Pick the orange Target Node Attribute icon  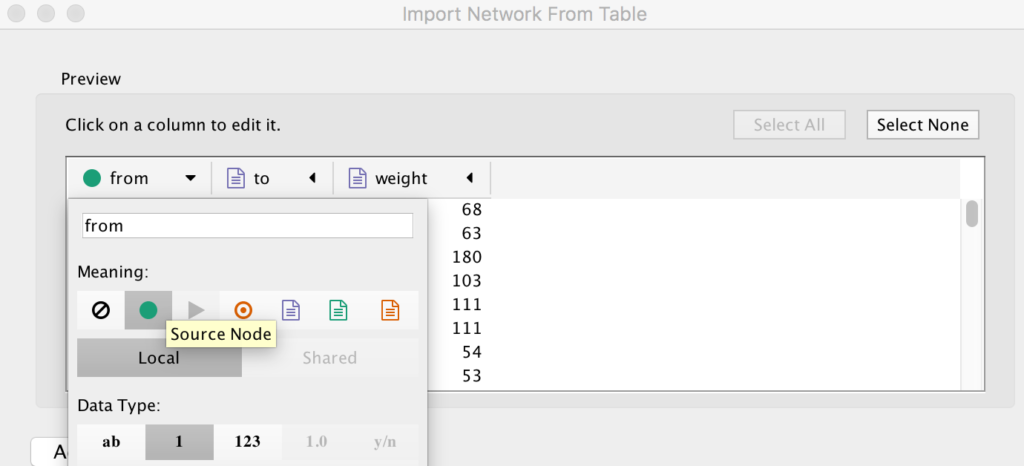(x=390, y=310)
